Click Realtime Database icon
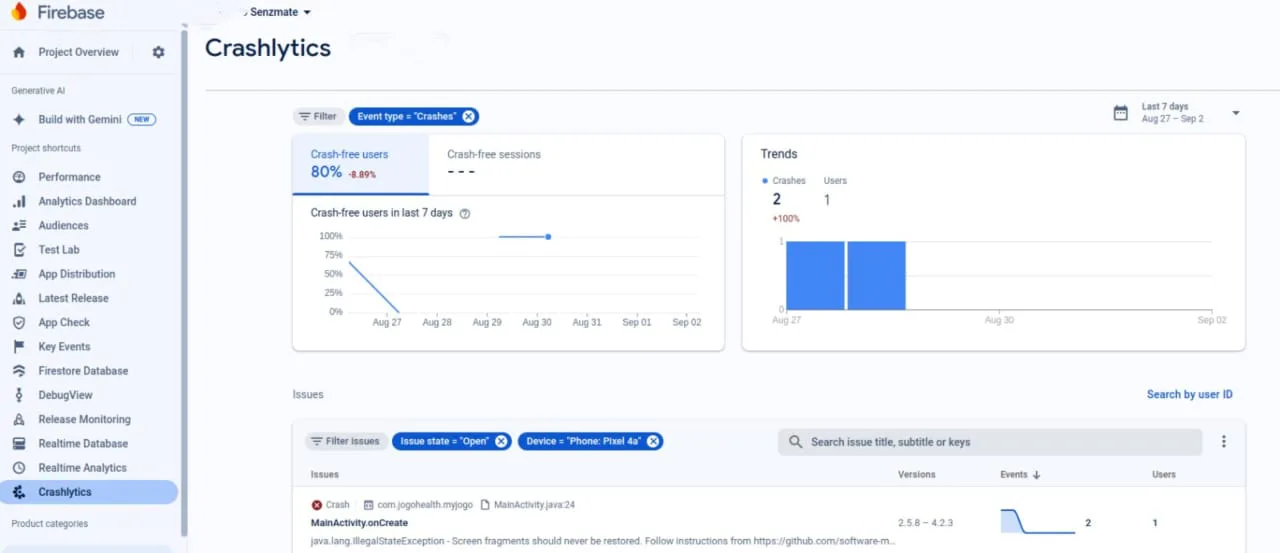1280x553 pixels. 19,443
